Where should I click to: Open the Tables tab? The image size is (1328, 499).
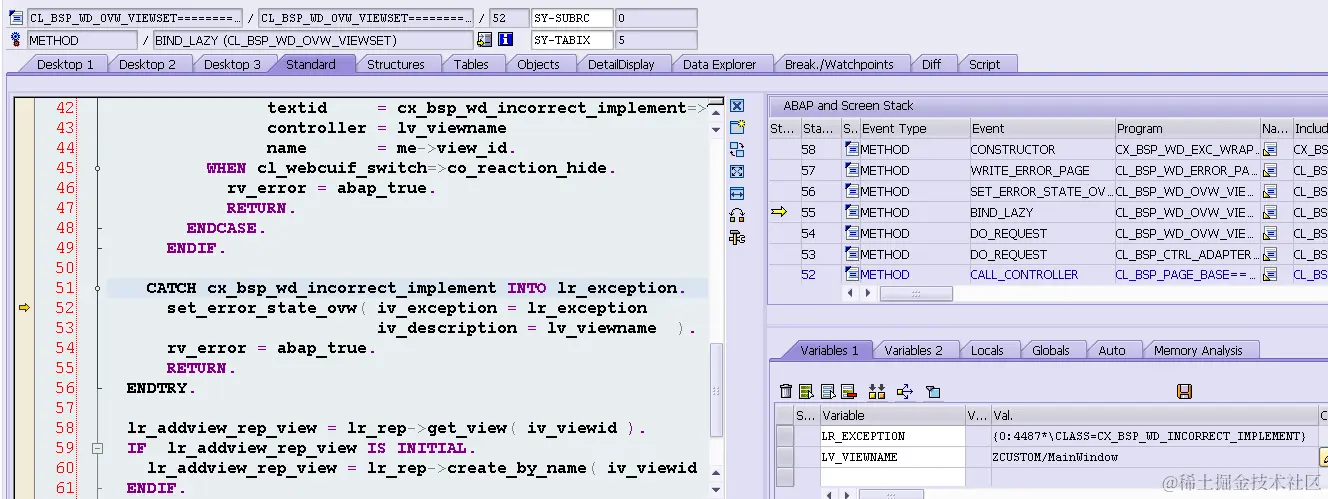[471, 64]
